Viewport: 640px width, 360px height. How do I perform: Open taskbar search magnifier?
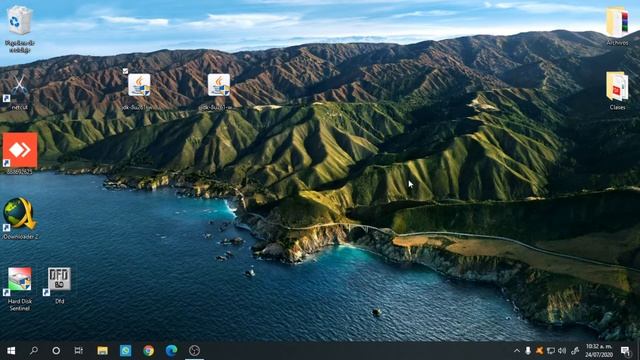(x=34, y=351)
